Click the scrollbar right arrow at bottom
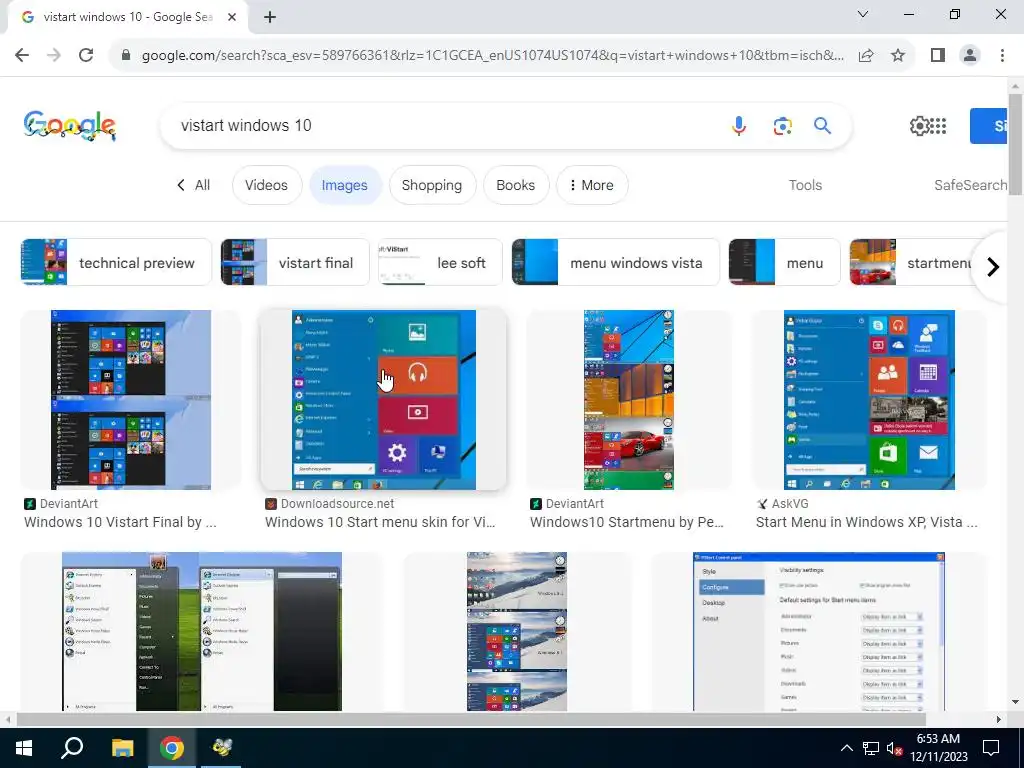 [999, 719]
